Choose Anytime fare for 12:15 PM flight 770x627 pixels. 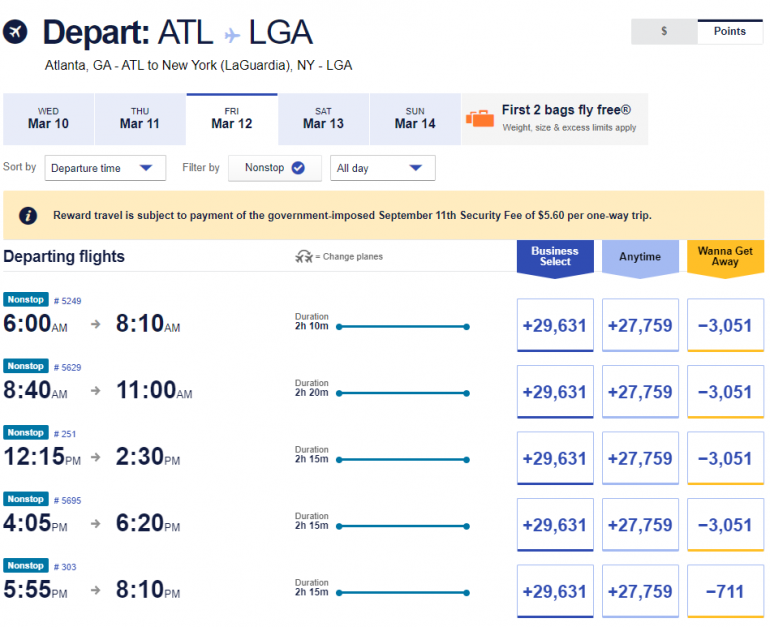click(x=640, y=458)
